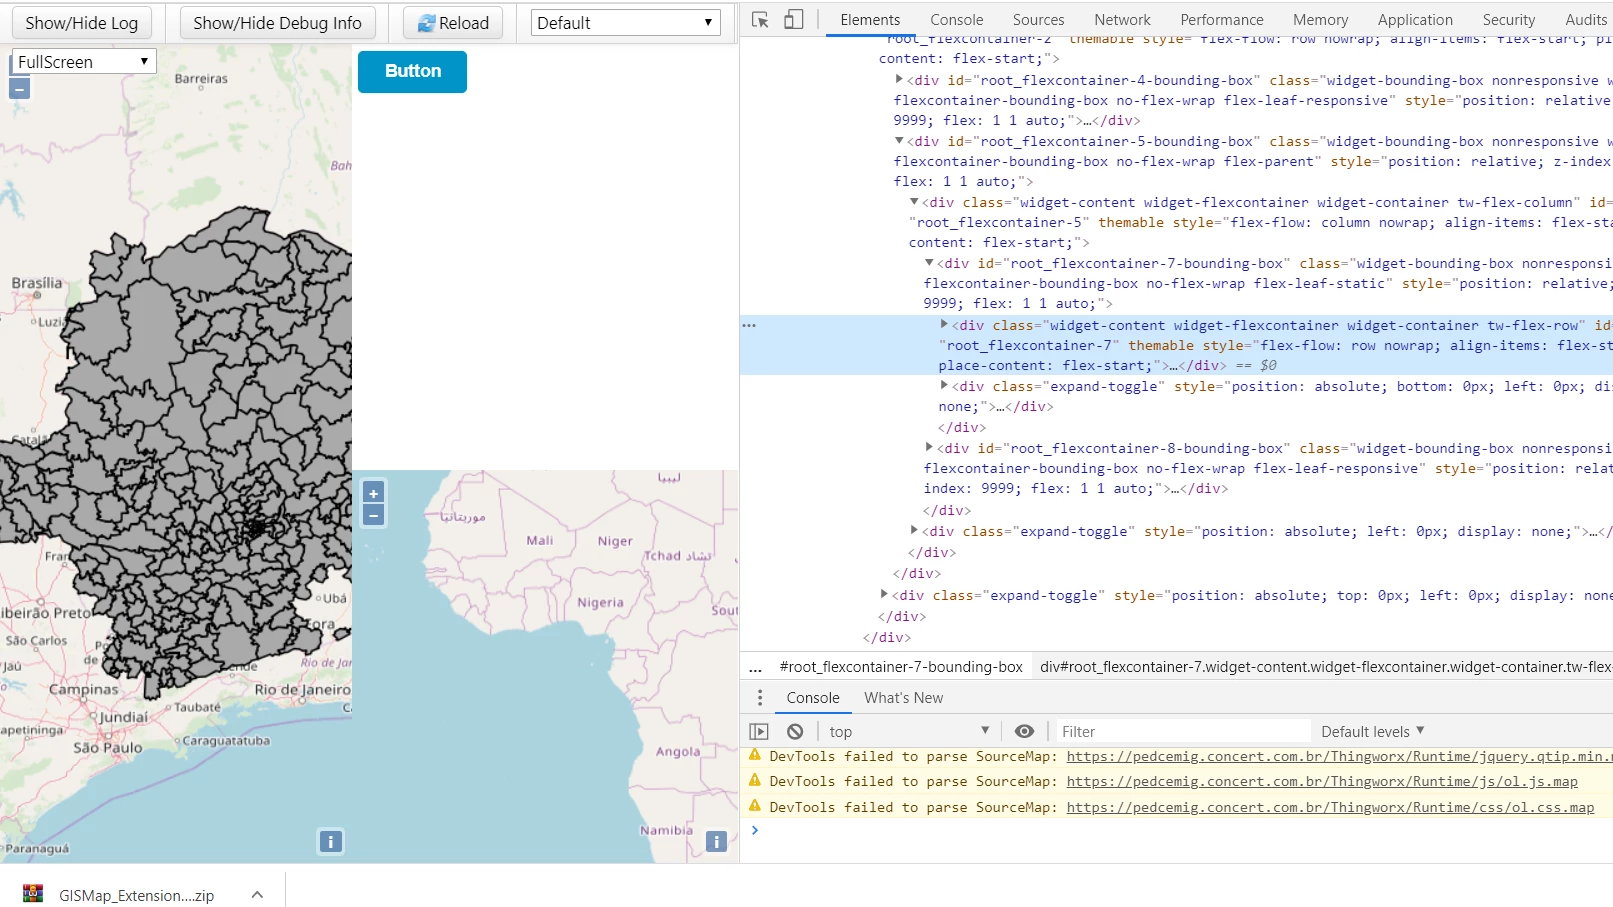The height and width of the screenshot is (907, 1613).
Task: Switch to the Memory tab
Action: tap(1320, 20)
